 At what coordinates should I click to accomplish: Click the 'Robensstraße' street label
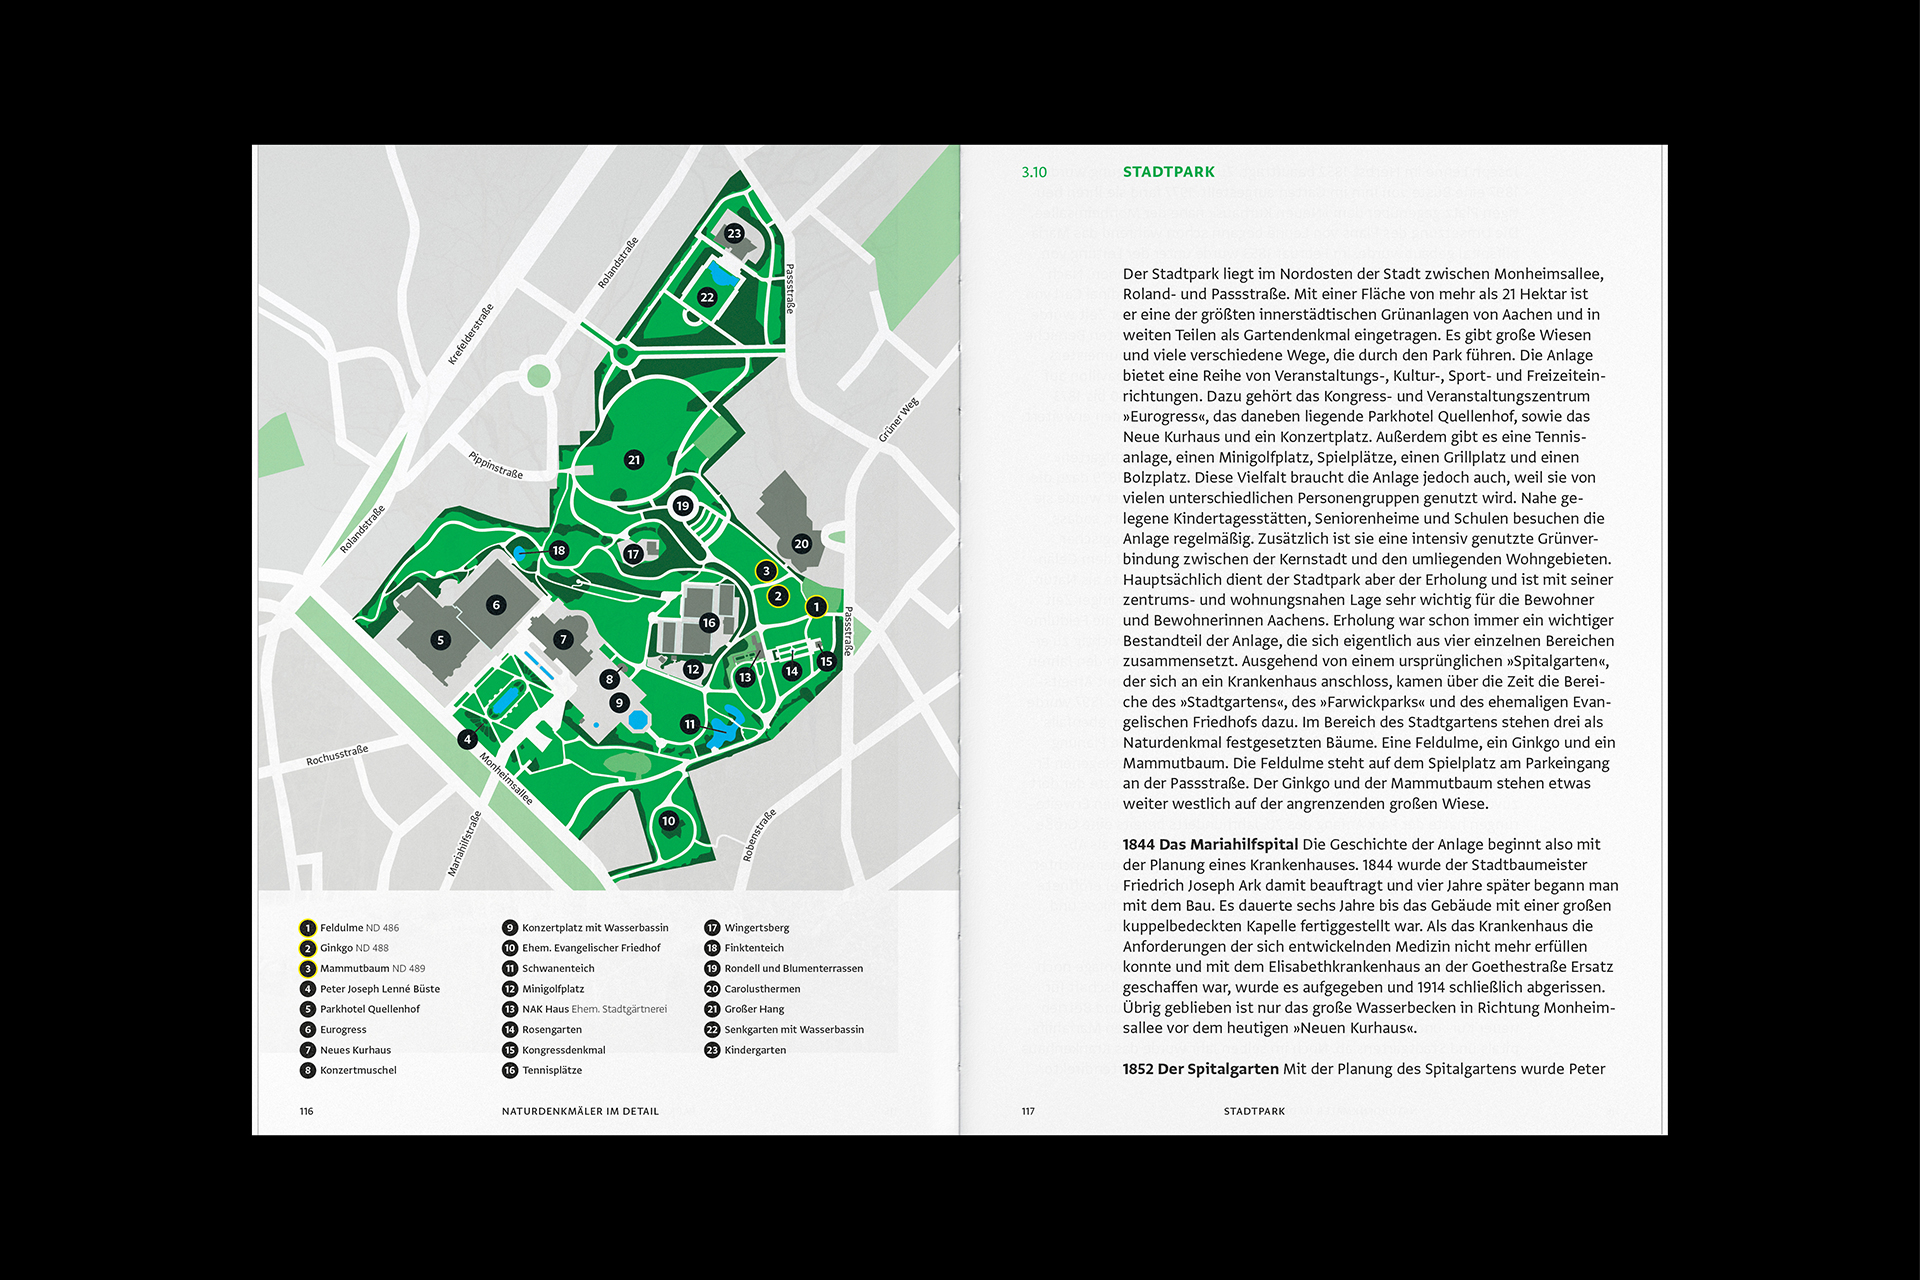tap(759, 835)
